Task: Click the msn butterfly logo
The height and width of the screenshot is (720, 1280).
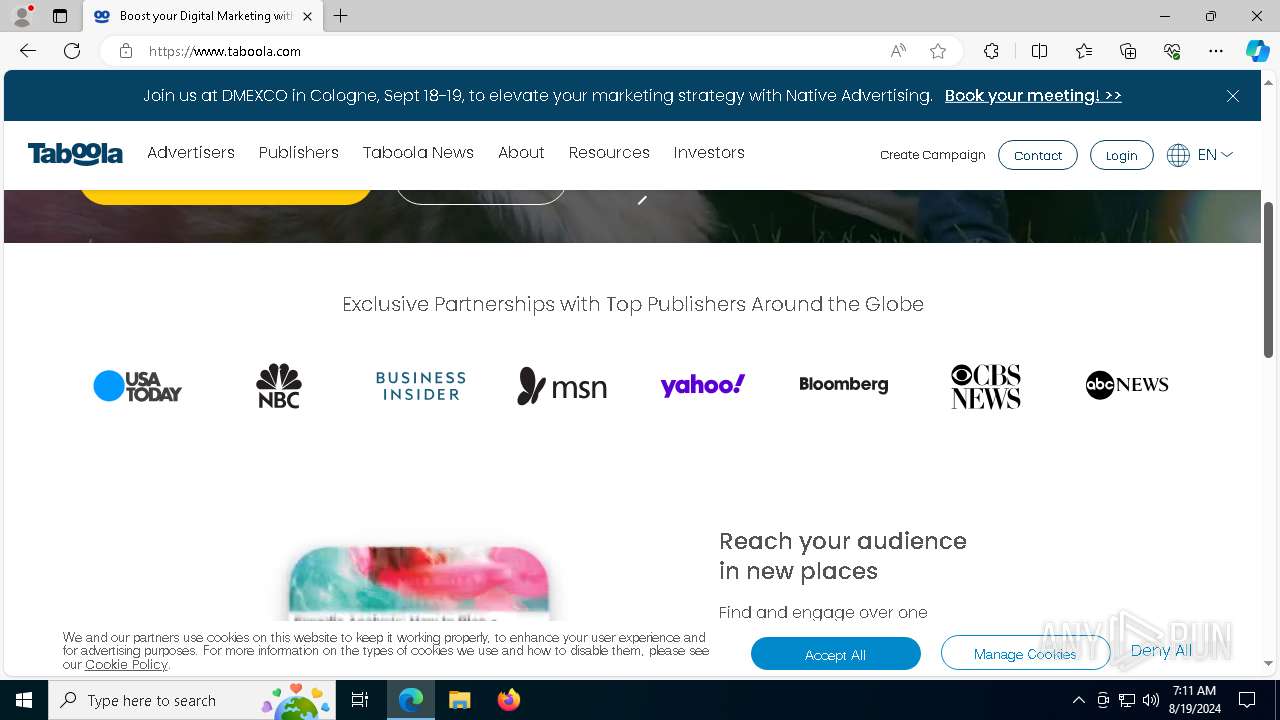Action: point(562,386)
